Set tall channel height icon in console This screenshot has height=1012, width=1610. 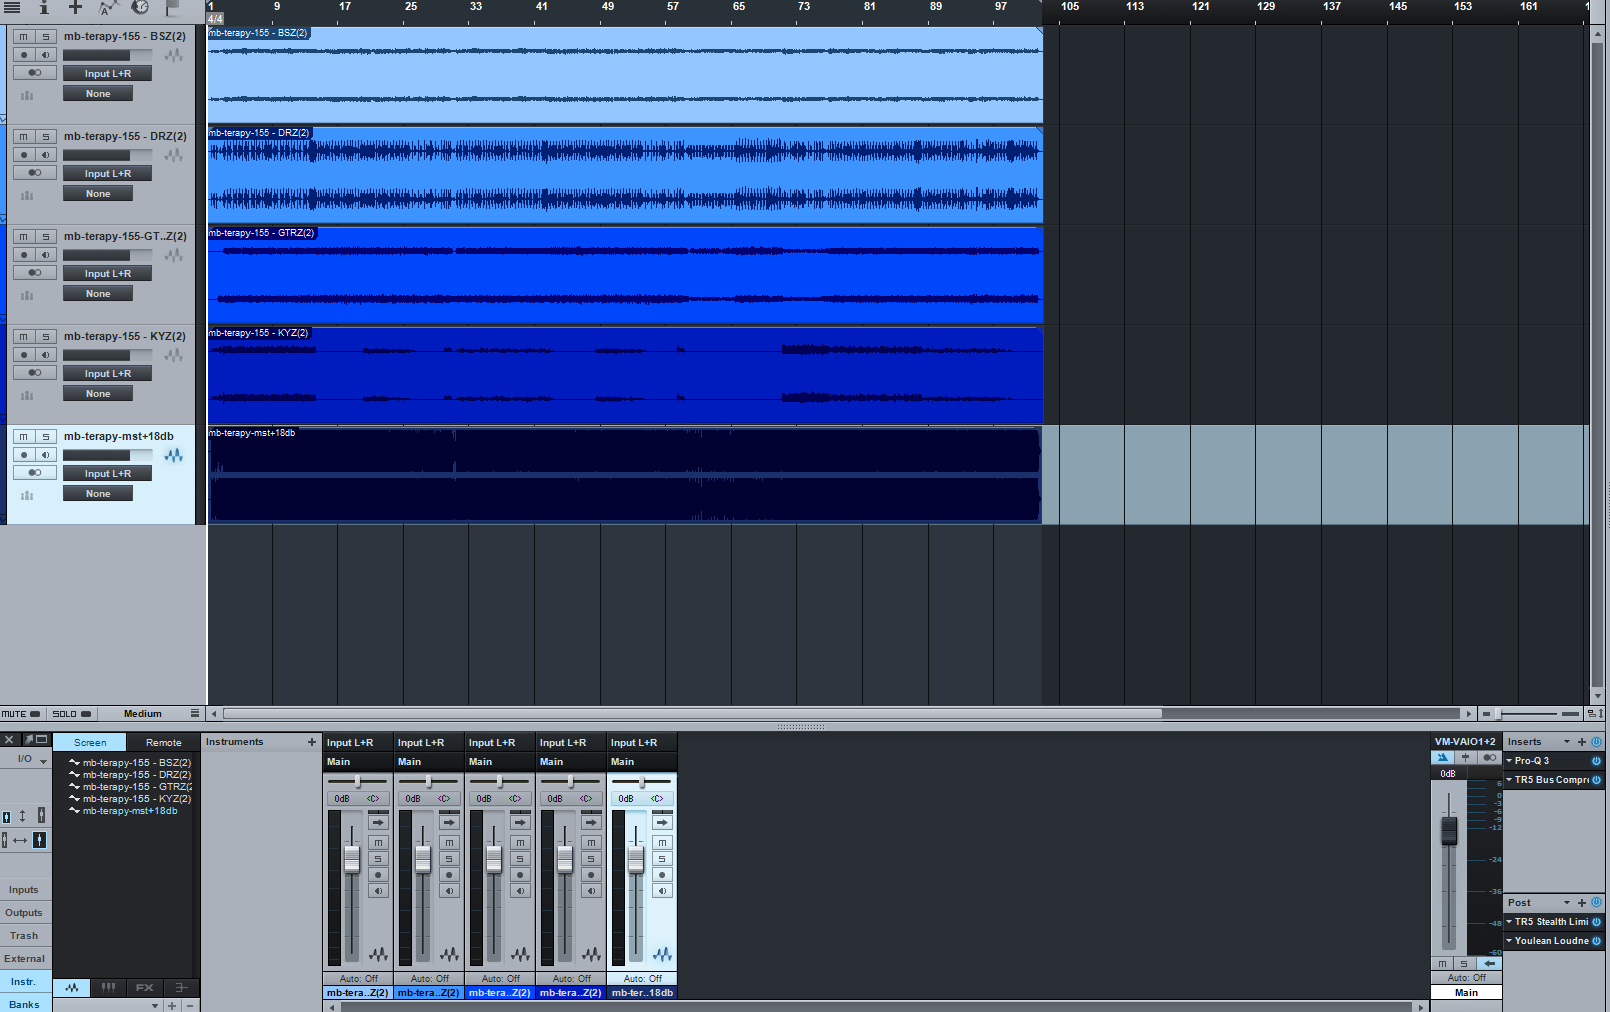pos(41,816)
